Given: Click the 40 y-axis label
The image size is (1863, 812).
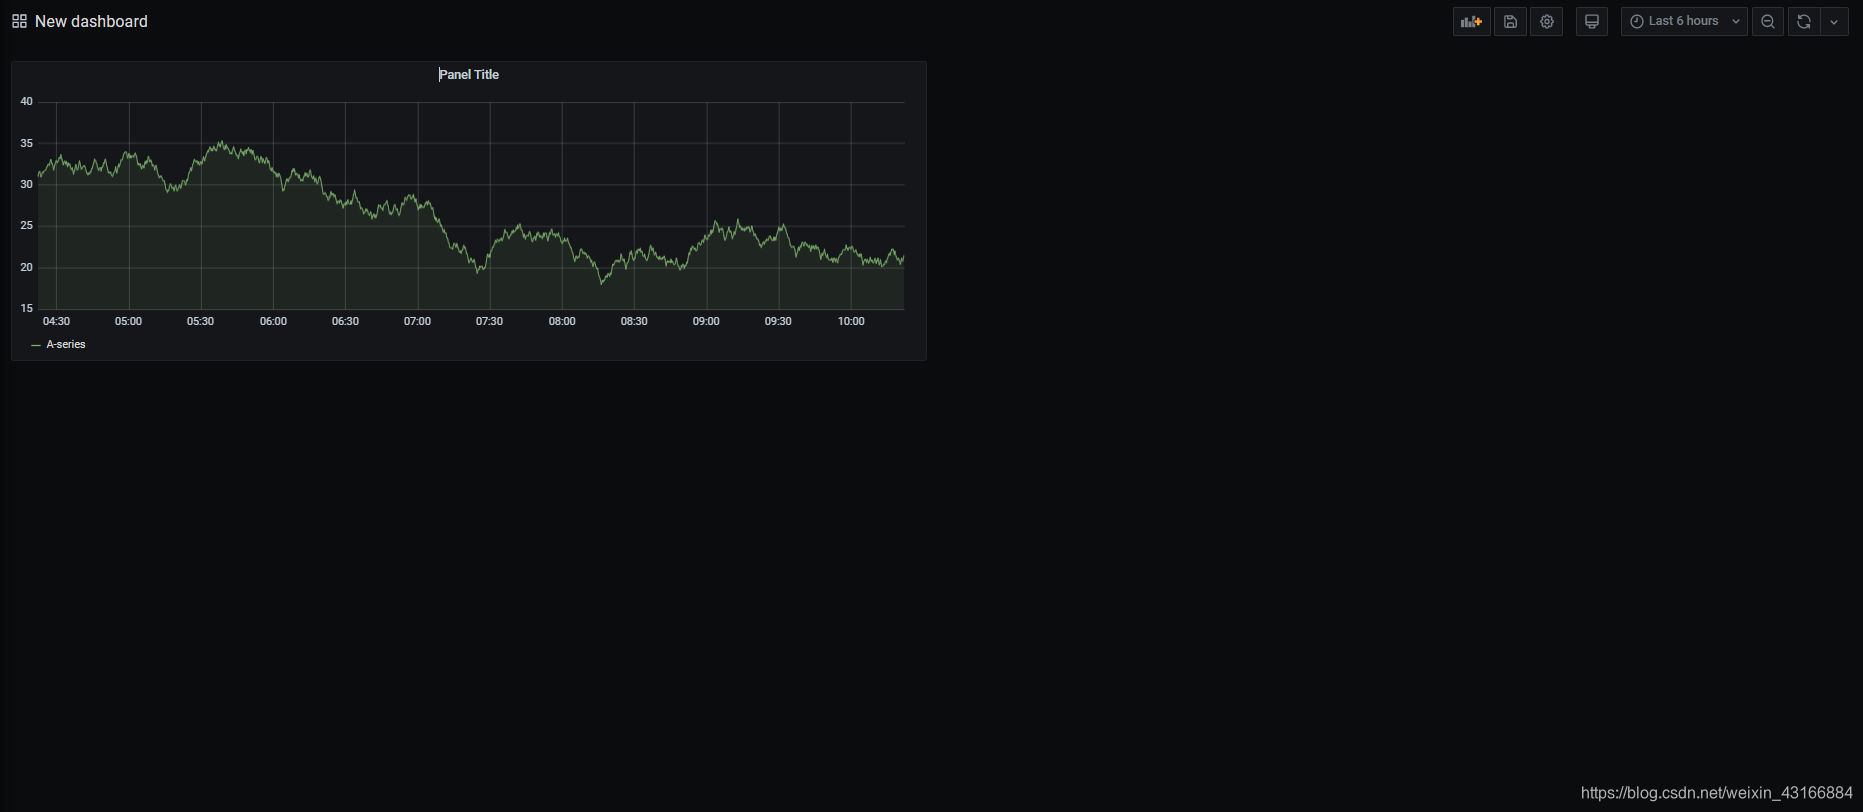Looking at the screenshot, I should pyautogui.click(x=27, y=101).
